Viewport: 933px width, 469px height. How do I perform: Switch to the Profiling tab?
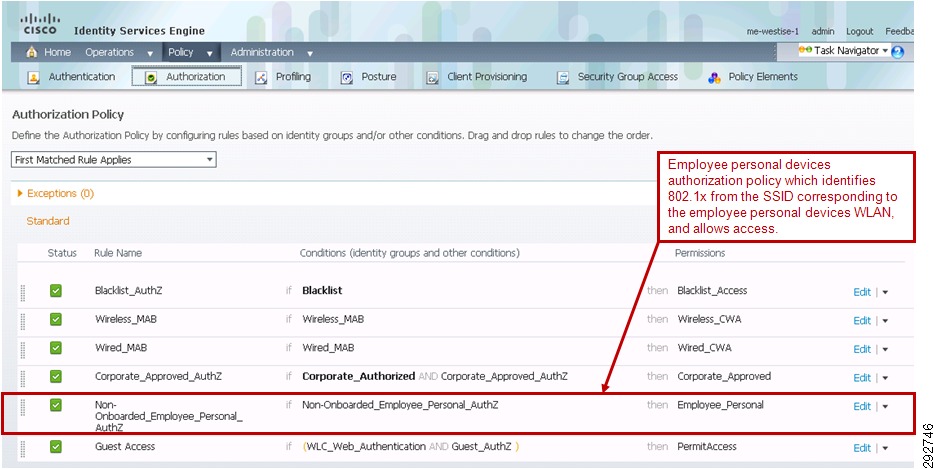(x=293, y=77)
